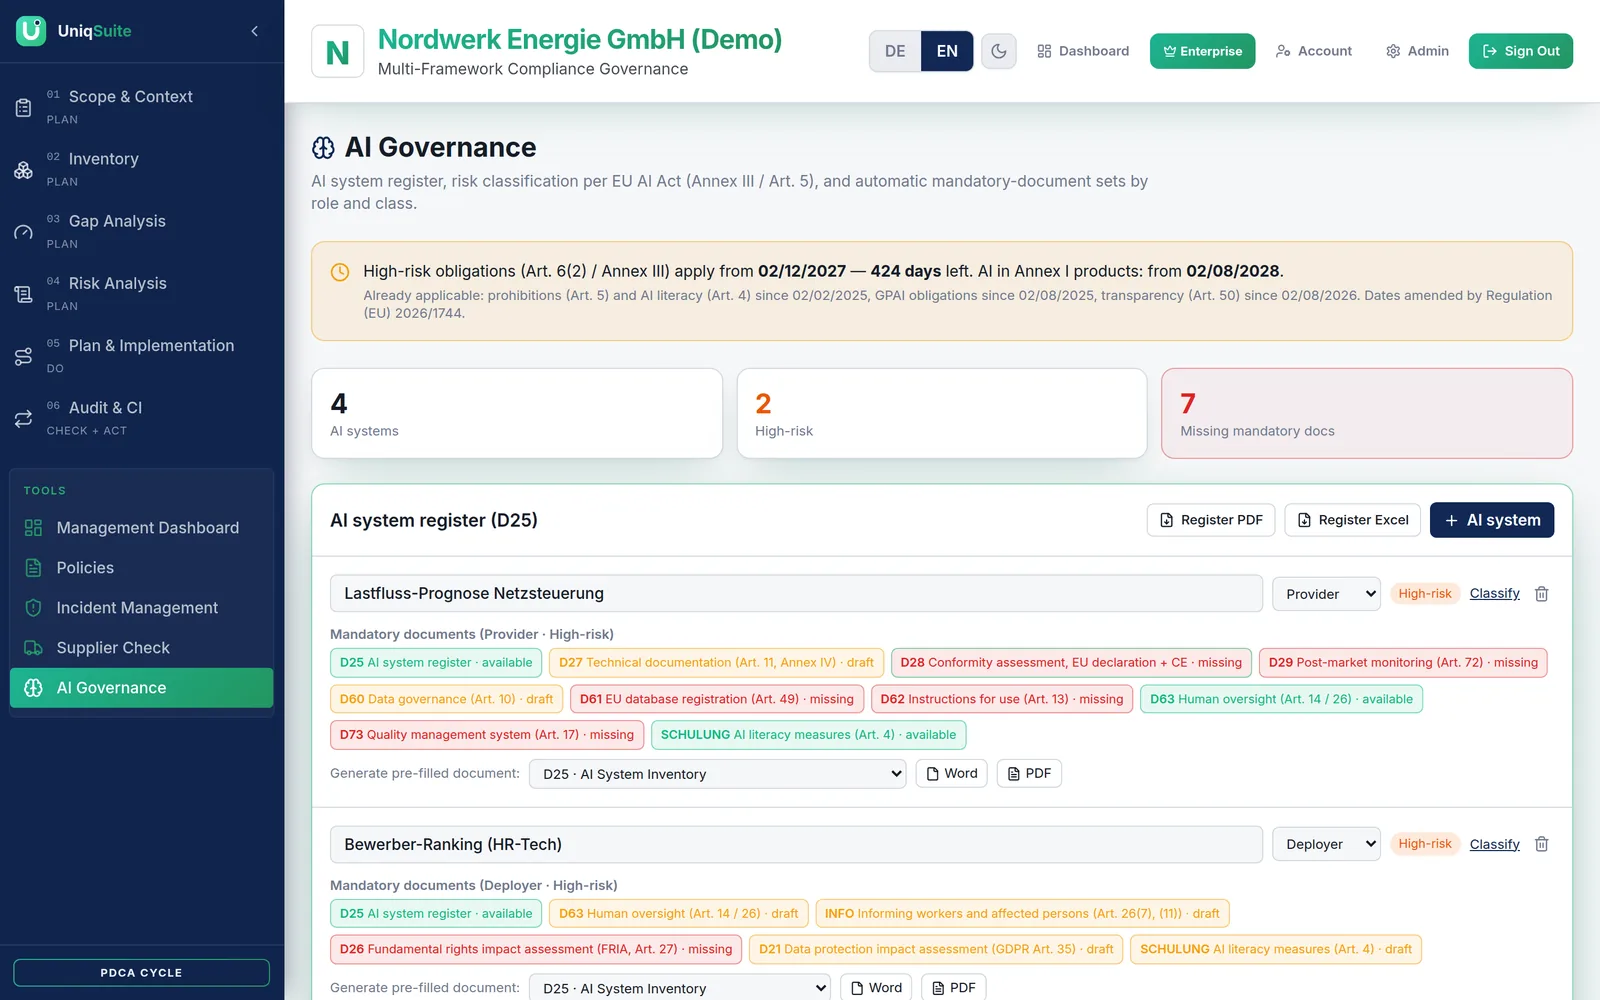Switch language to DE

point(895,51)
